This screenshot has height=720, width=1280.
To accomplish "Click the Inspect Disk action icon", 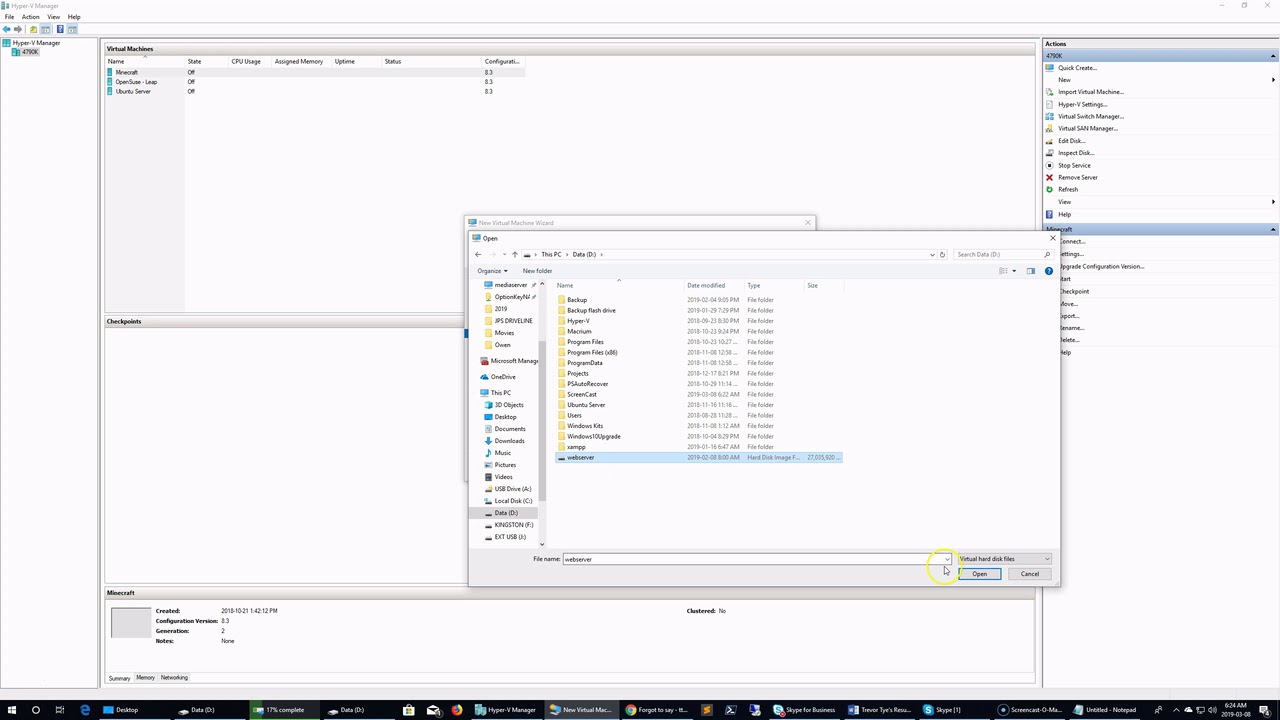I will click(1049, 153).
